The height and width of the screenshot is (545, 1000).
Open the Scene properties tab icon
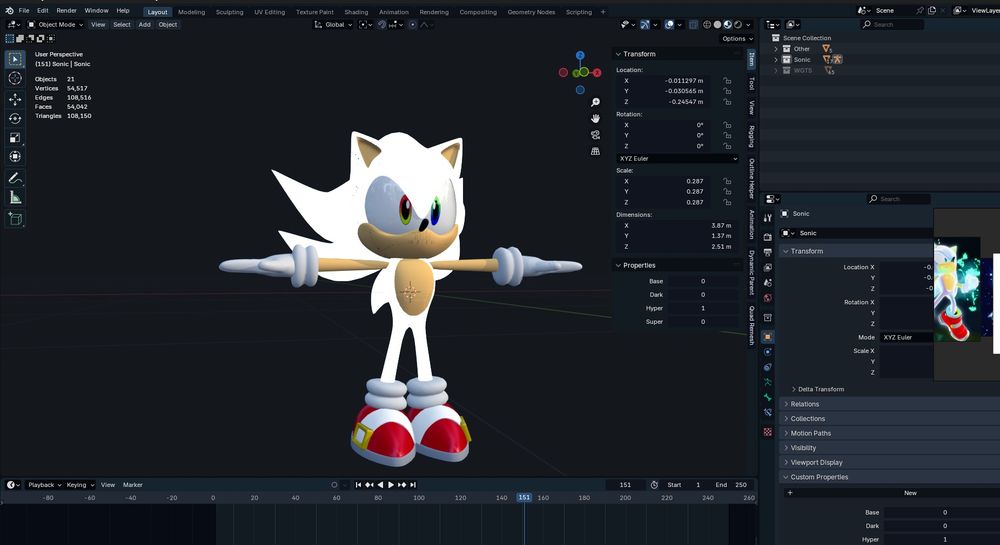(x=768, y=283)
